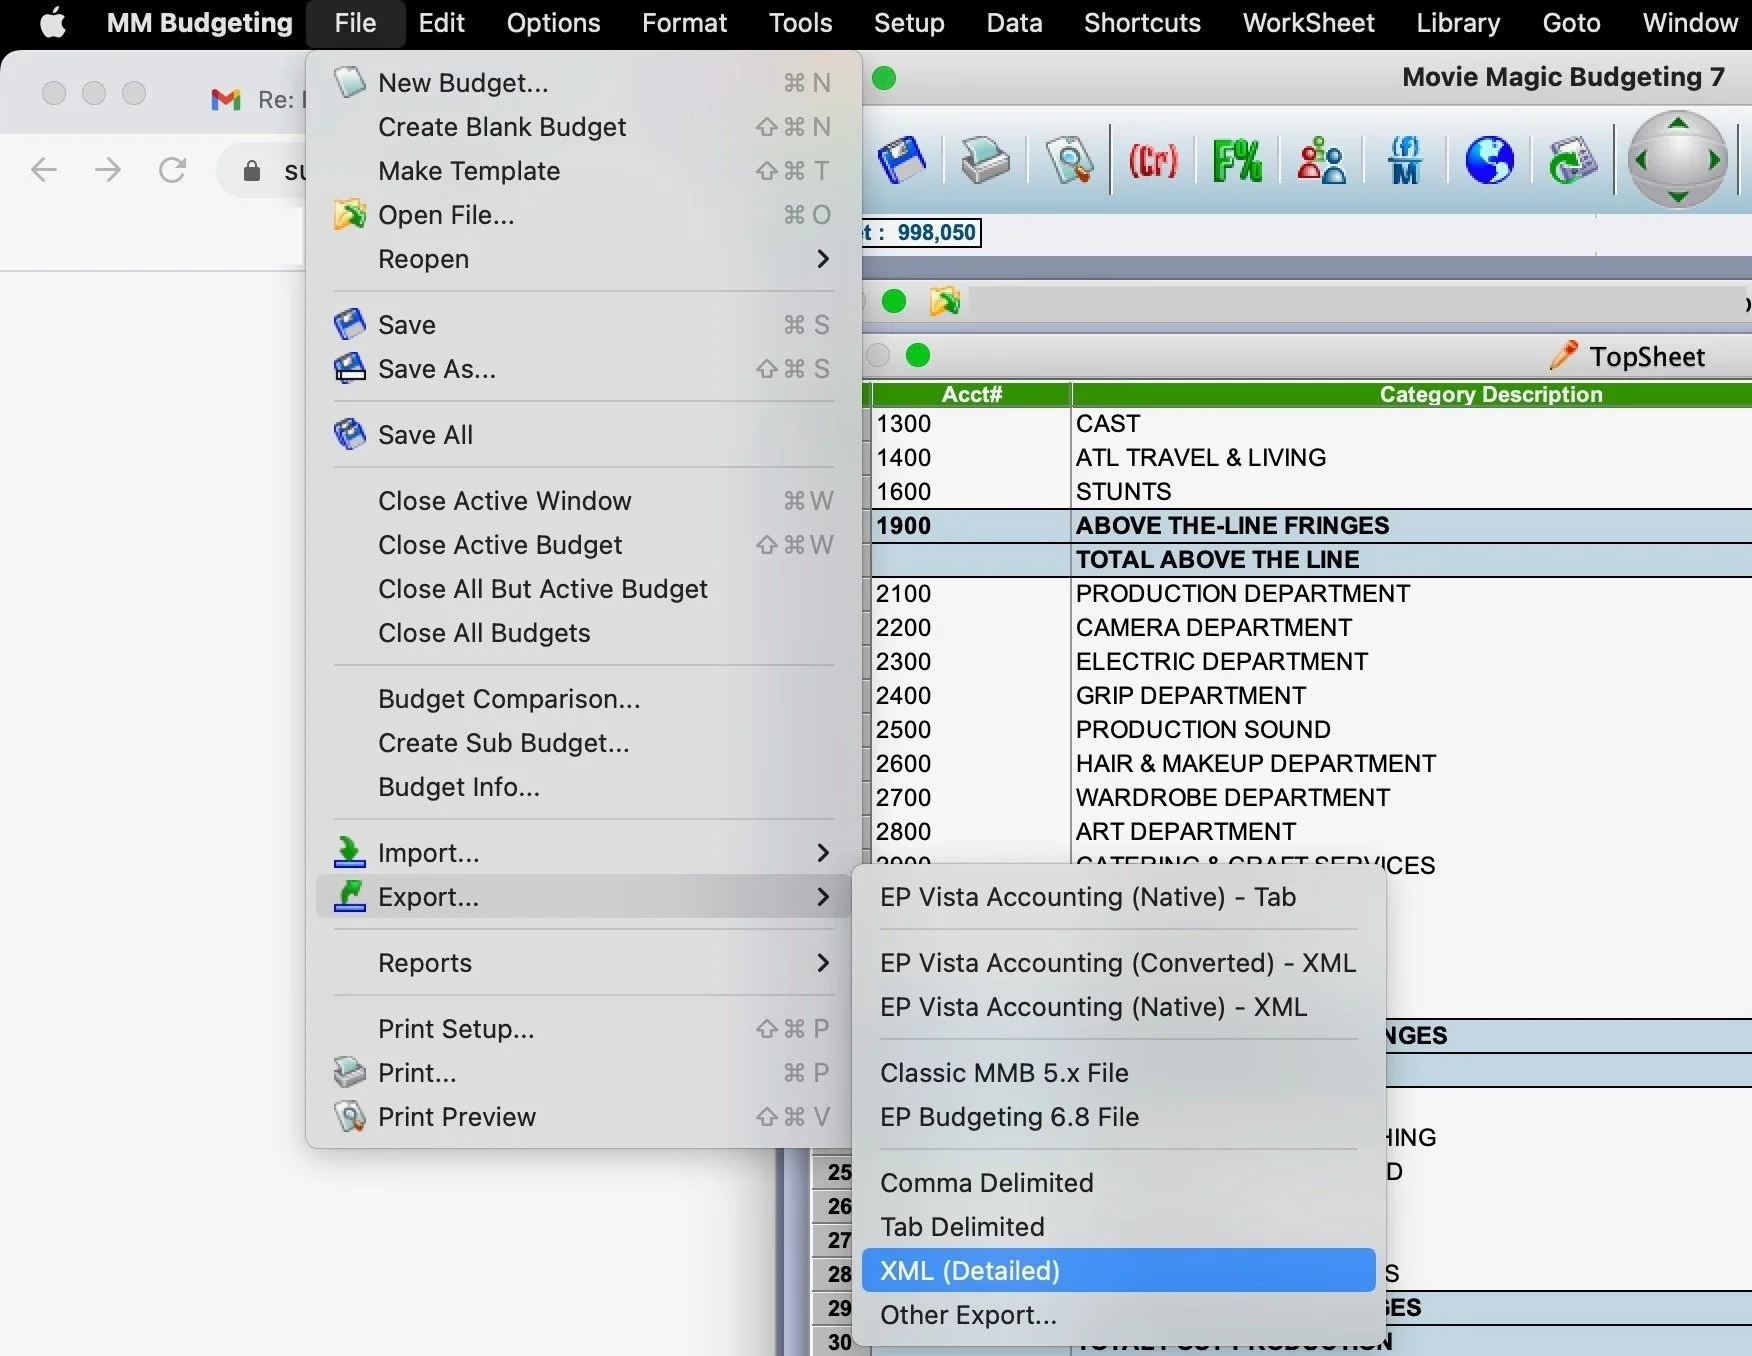Choose Other Export... option

pos(1118,1315)
